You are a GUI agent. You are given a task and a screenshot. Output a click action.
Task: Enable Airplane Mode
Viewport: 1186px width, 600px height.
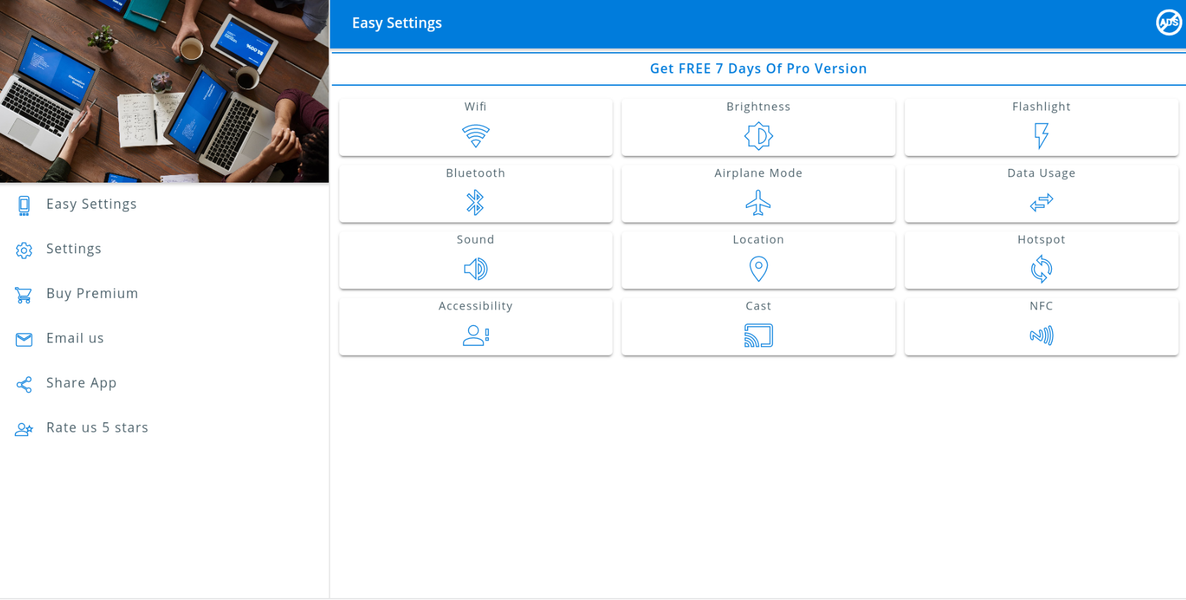tap(758, 203)
